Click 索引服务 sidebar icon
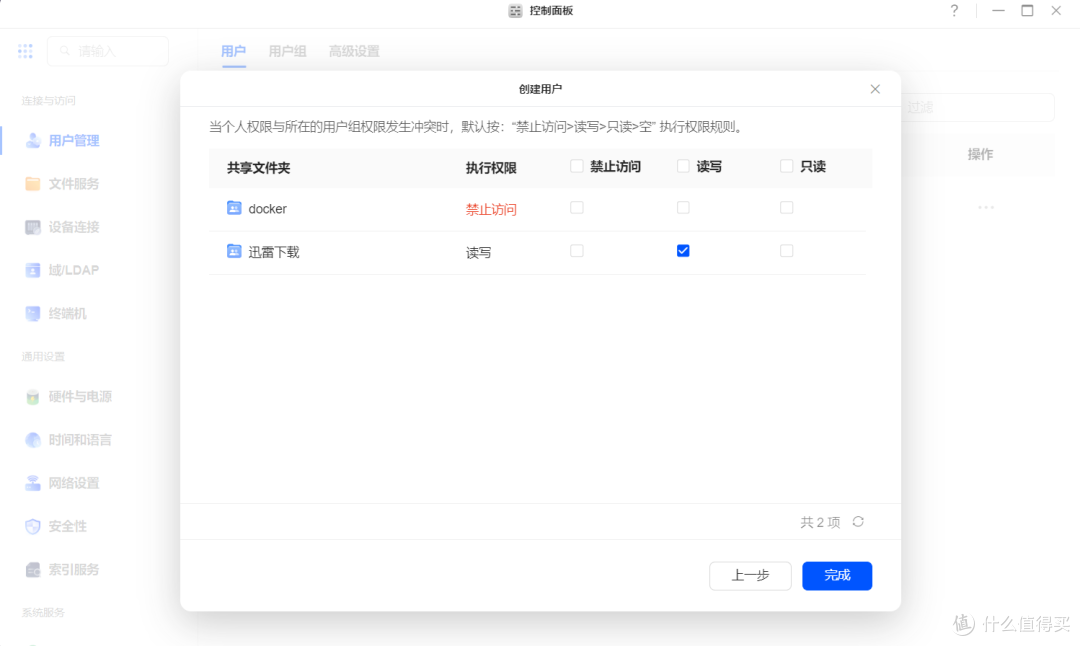The width and height of the screenshot is (1080, 646). click(x=32, y=570)
